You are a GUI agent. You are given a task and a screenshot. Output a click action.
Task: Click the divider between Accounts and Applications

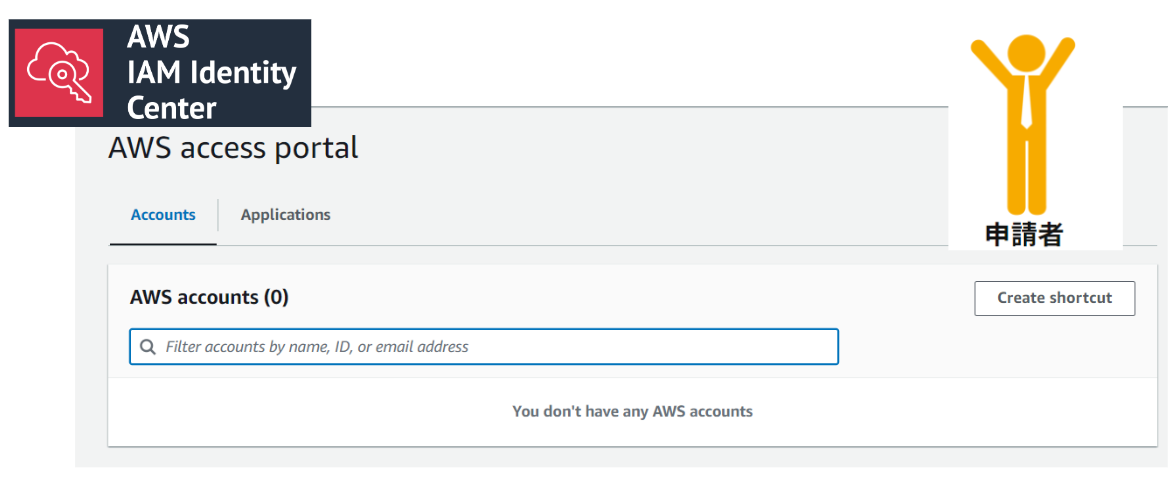pos(218,215)
